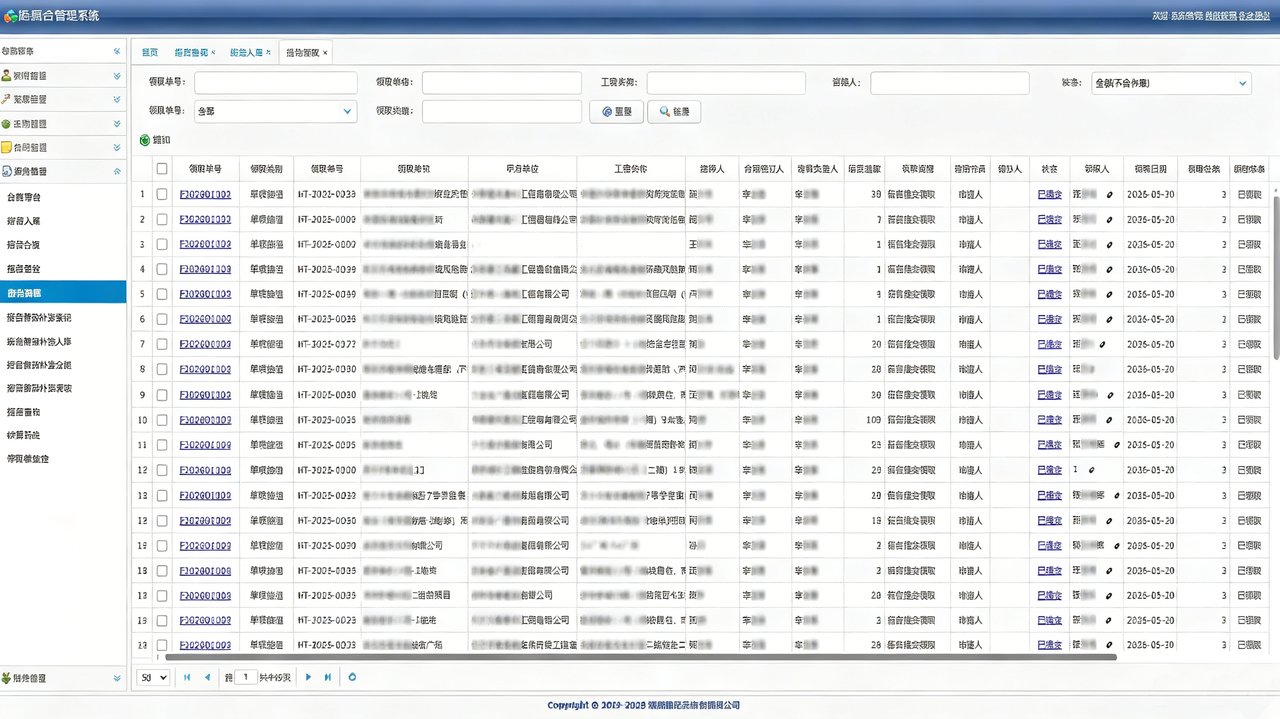Refresh the table using the pagination refresh icon
1280x719 pixels.
click(352, 677)
